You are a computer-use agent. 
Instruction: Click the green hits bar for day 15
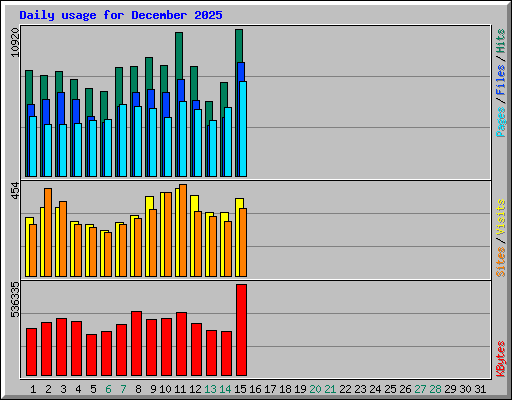pos(239,46)
